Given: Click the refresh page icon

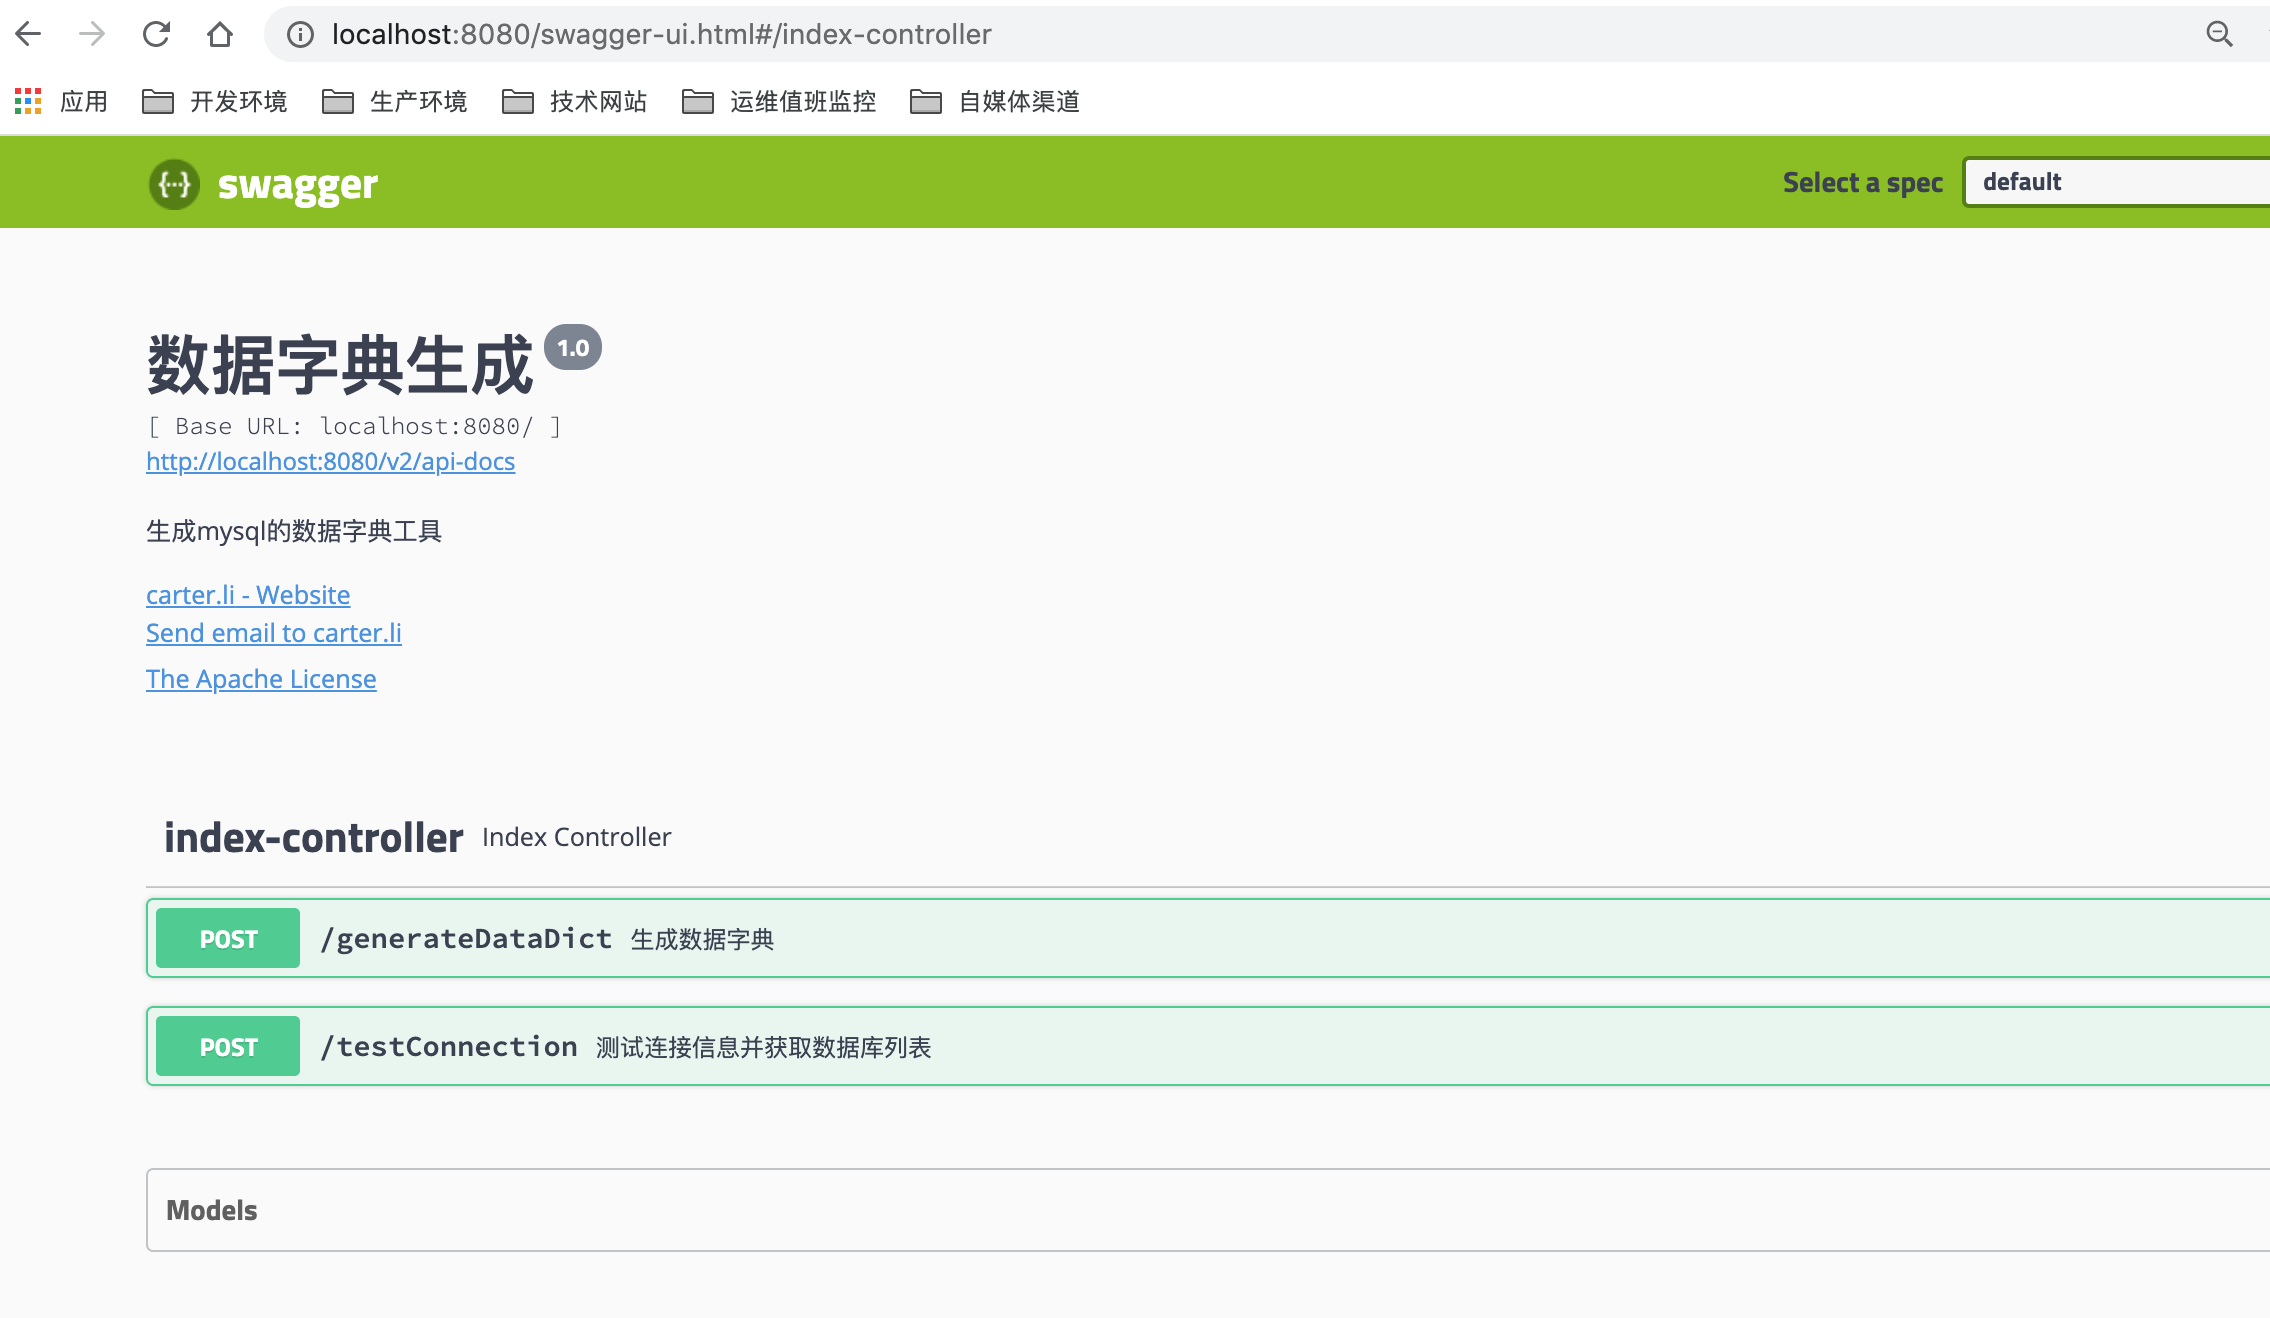Looking at the screenshot, I should point(157,35).
